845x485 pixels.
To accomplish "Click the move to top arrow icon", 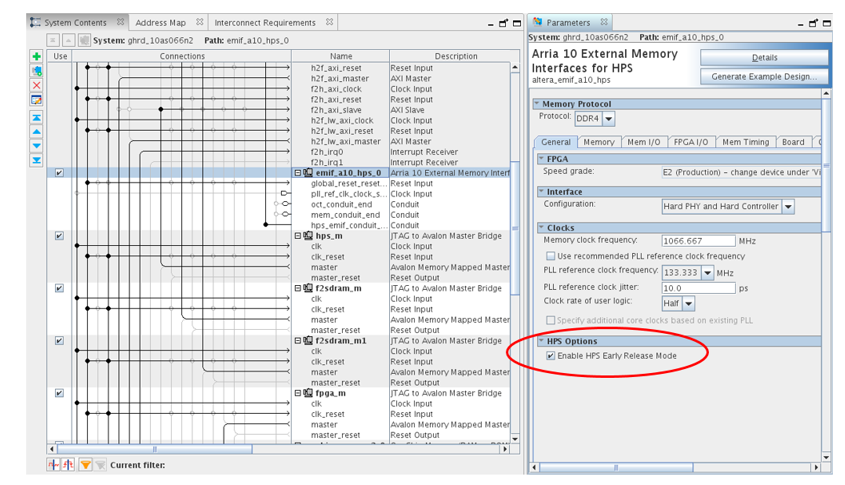I will point(36,117).
